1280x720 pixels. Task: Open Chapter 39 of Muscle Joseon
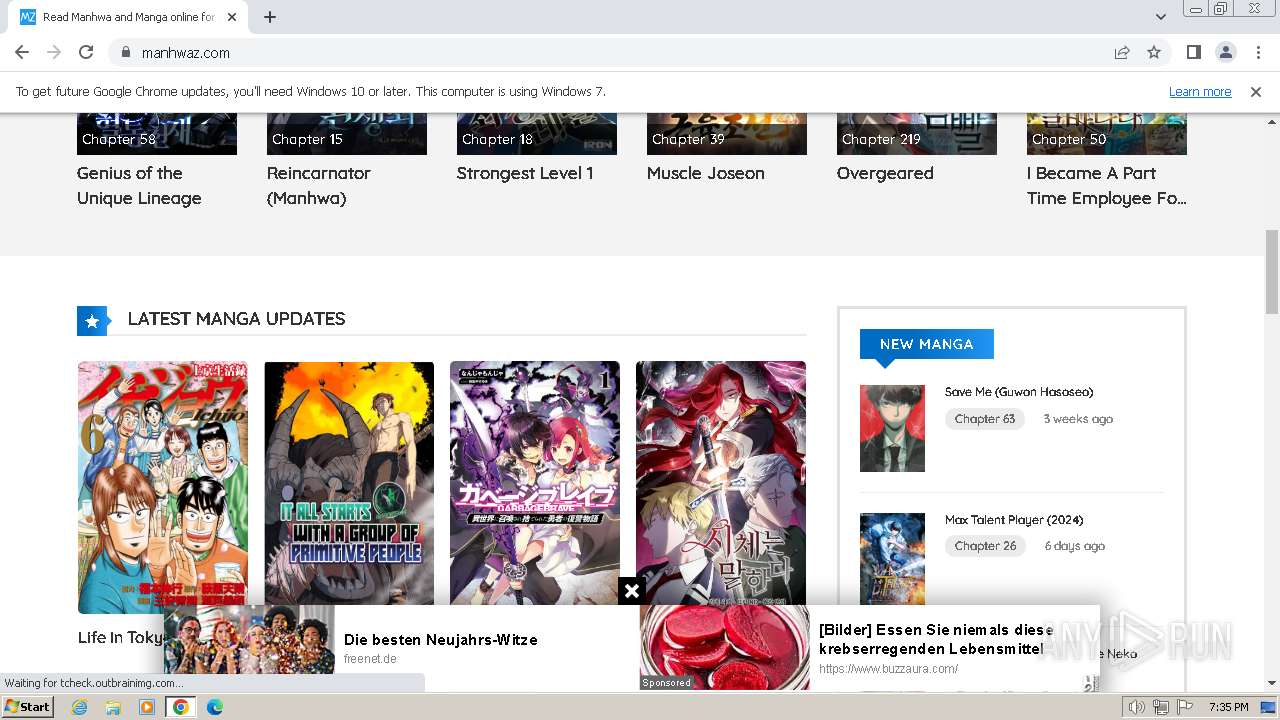688,139
